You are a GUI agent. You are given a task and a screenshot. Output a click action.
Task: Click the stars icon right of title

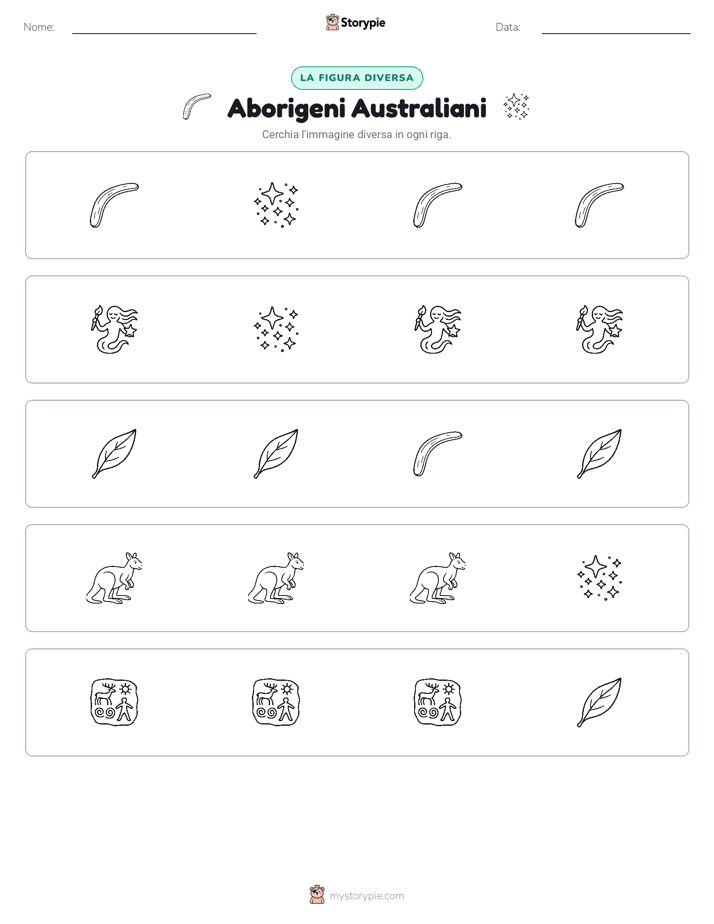[516, 107]
